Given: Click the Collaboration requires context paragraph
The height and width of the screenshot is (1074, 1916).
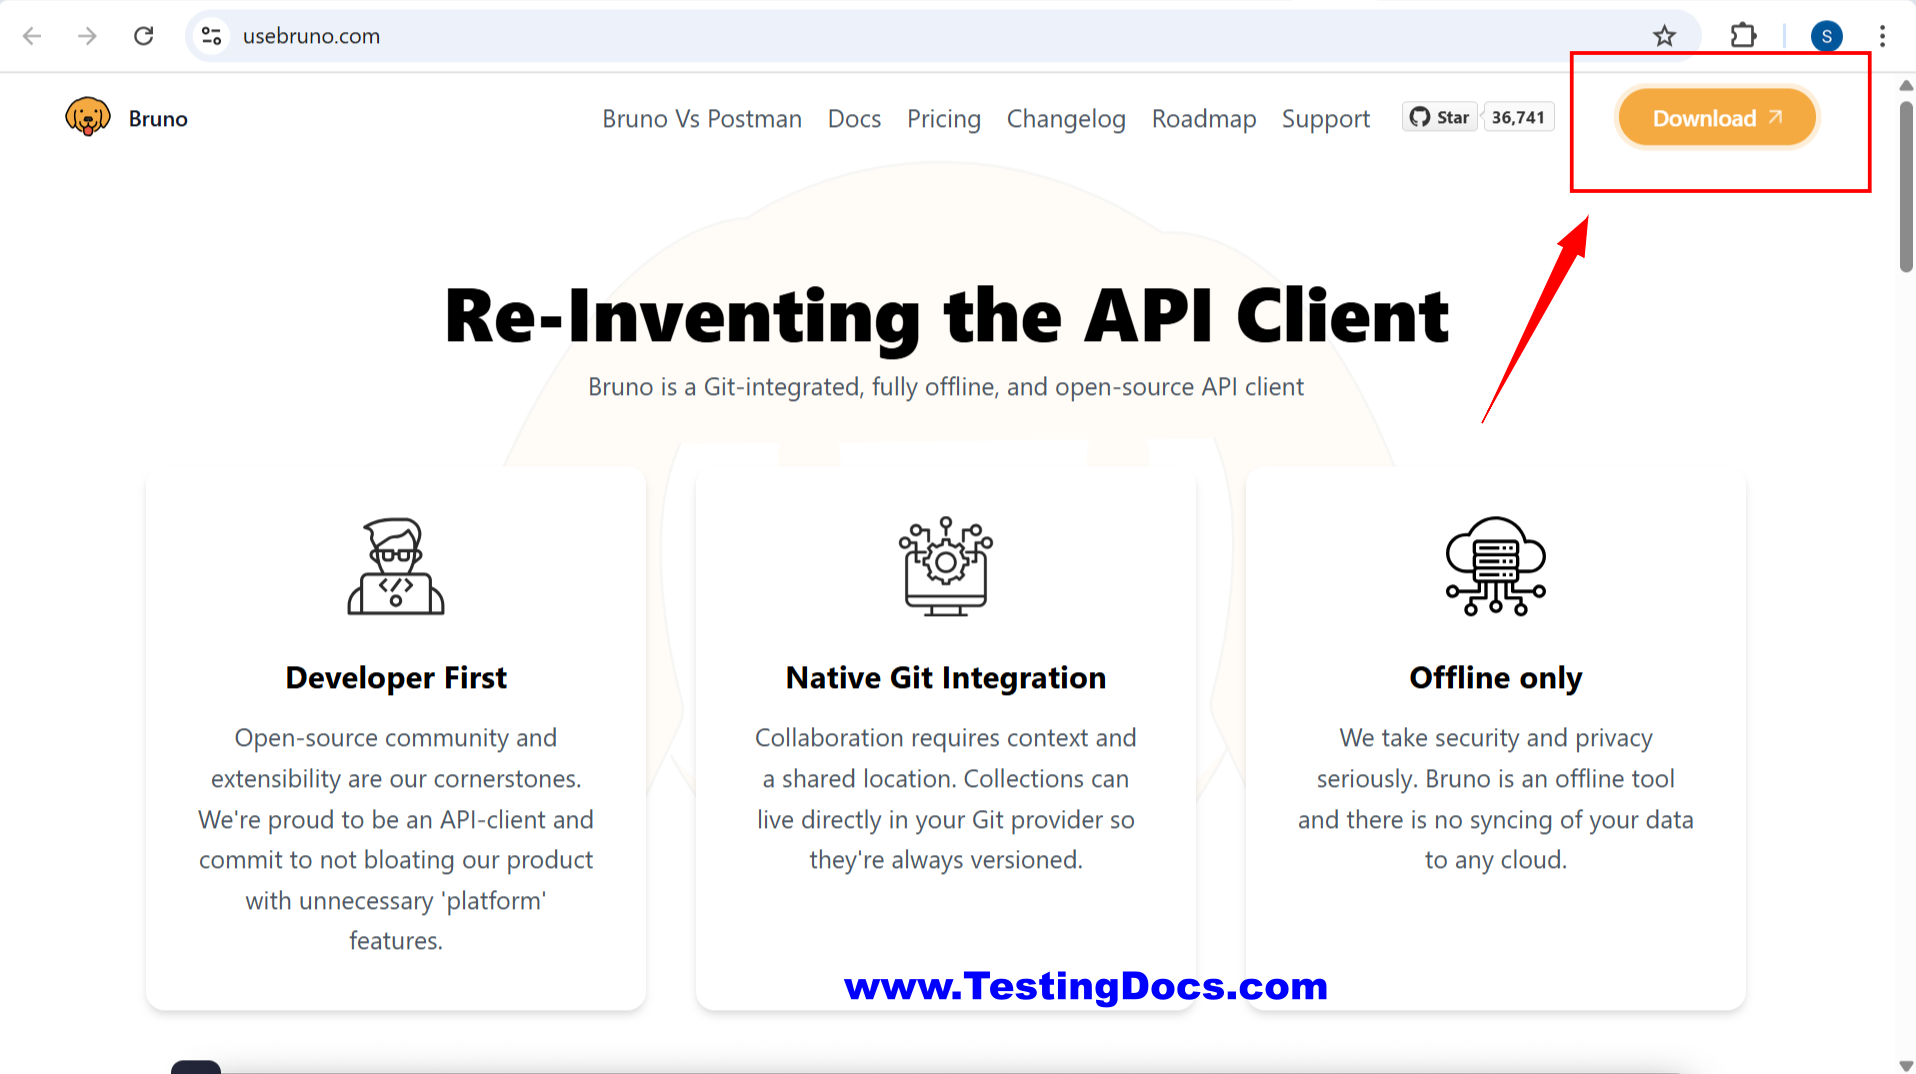Looking at the screenshot, I should click(946, 798).
